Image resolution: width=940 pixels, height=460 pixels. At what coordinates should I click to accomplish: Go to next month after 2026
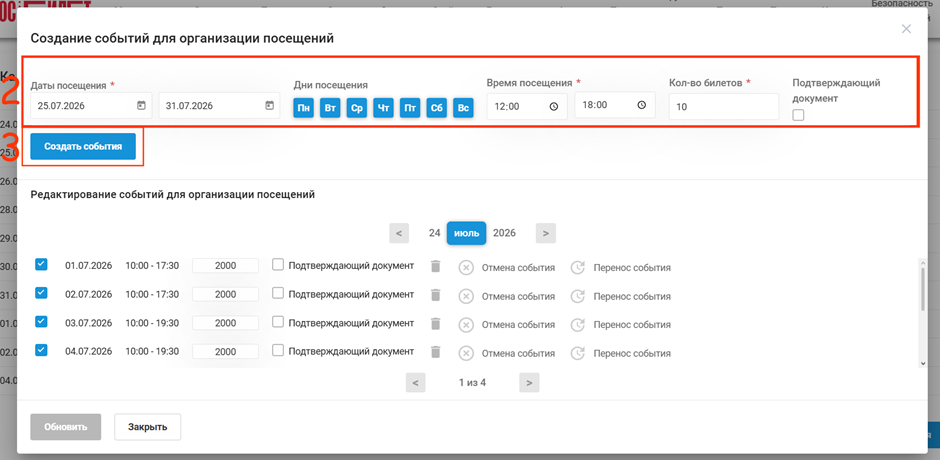pos(546,233)
